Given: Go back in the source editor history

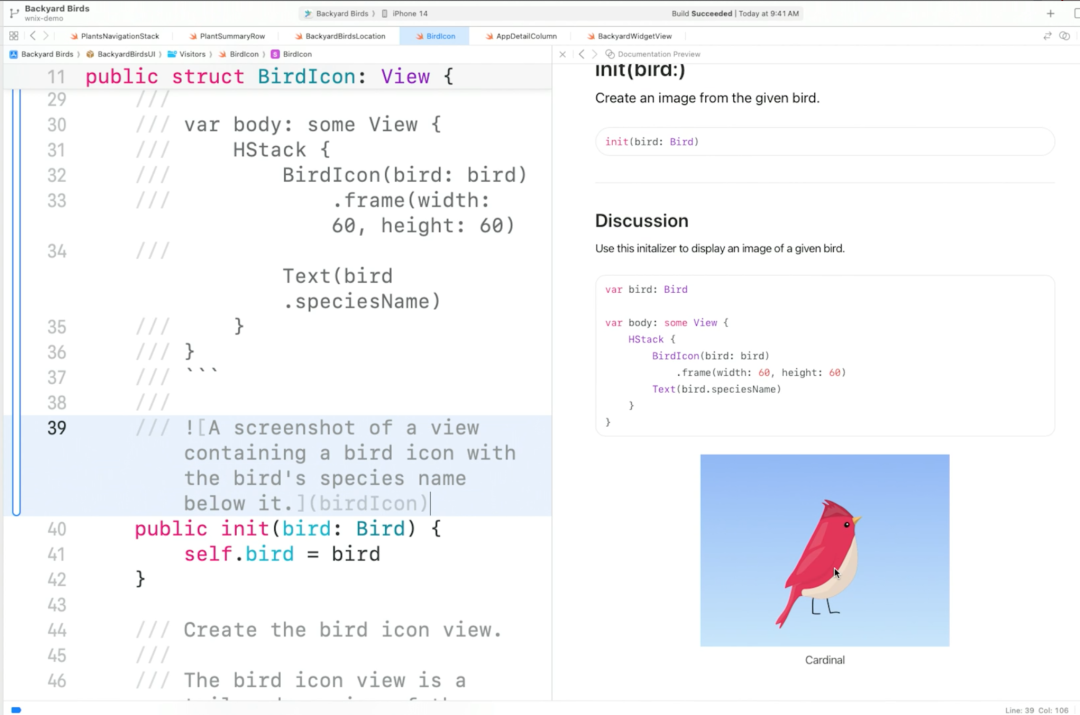Looking at the screenshot, I should click(x=32, y=36).
